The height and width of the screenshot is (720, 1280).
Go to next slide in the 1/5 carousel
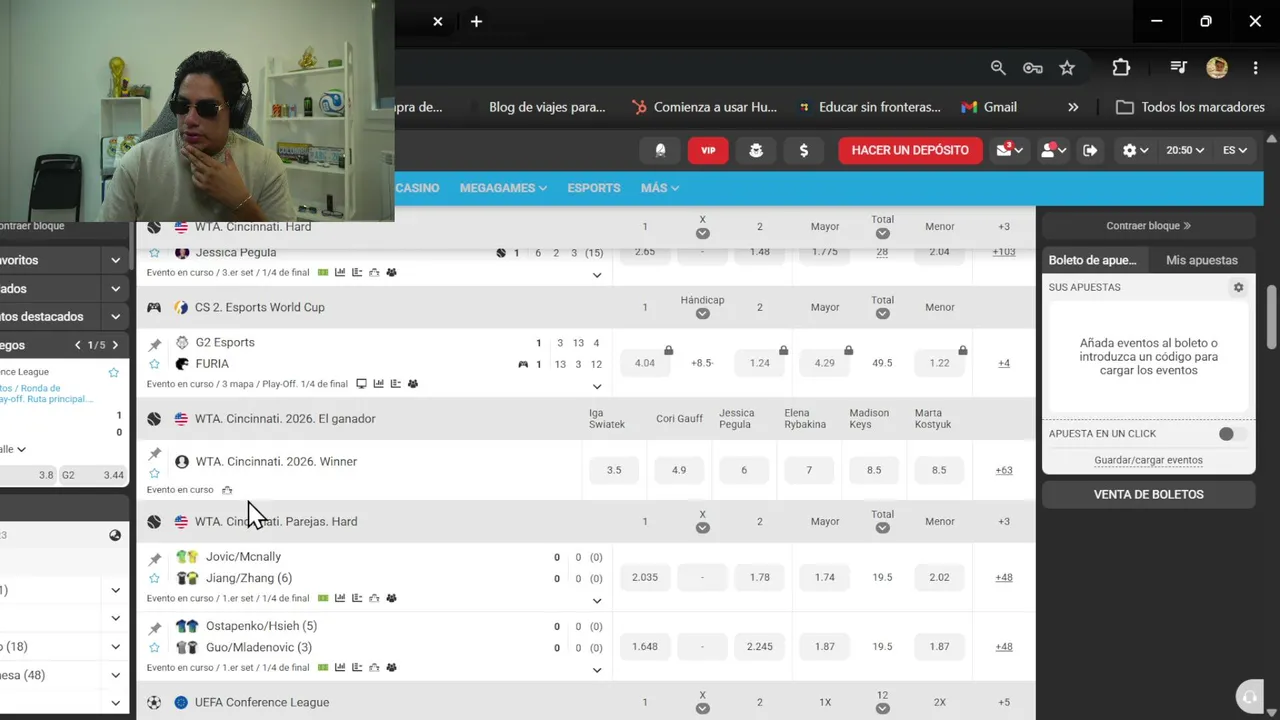coord(115,345)
